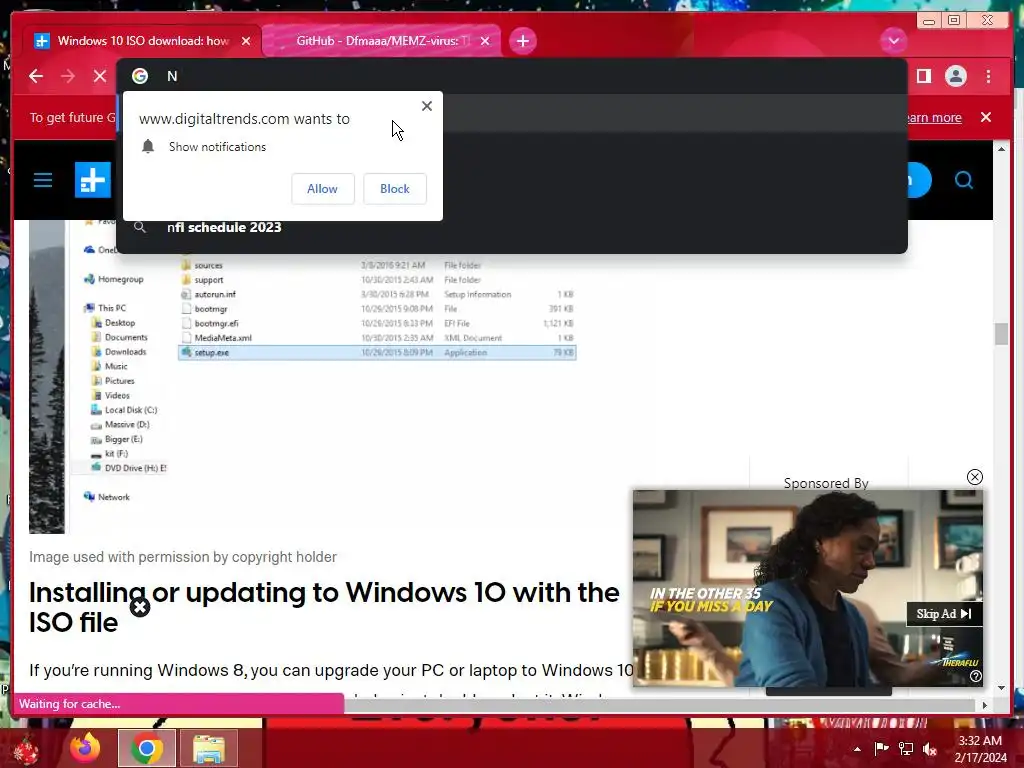Click the page scroll down arrow
This screenshot has height=768, width=1024.
[x=1001, y=688]
